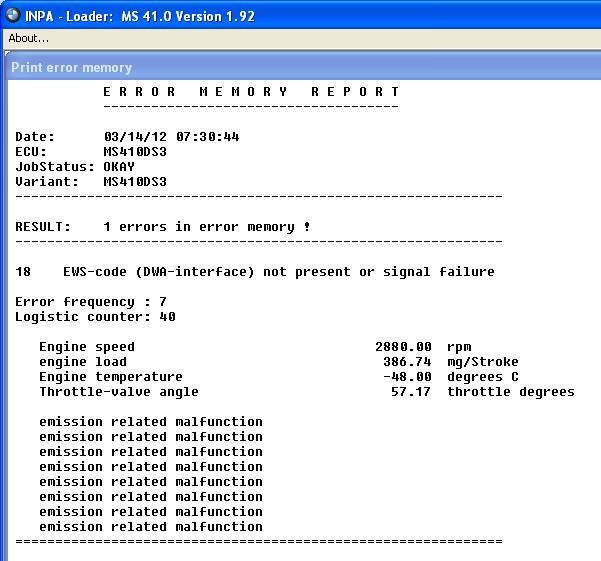Screen dimensions: 601x561
Task: Click the Error frequency : 7 line
Action: coord(91,302)
